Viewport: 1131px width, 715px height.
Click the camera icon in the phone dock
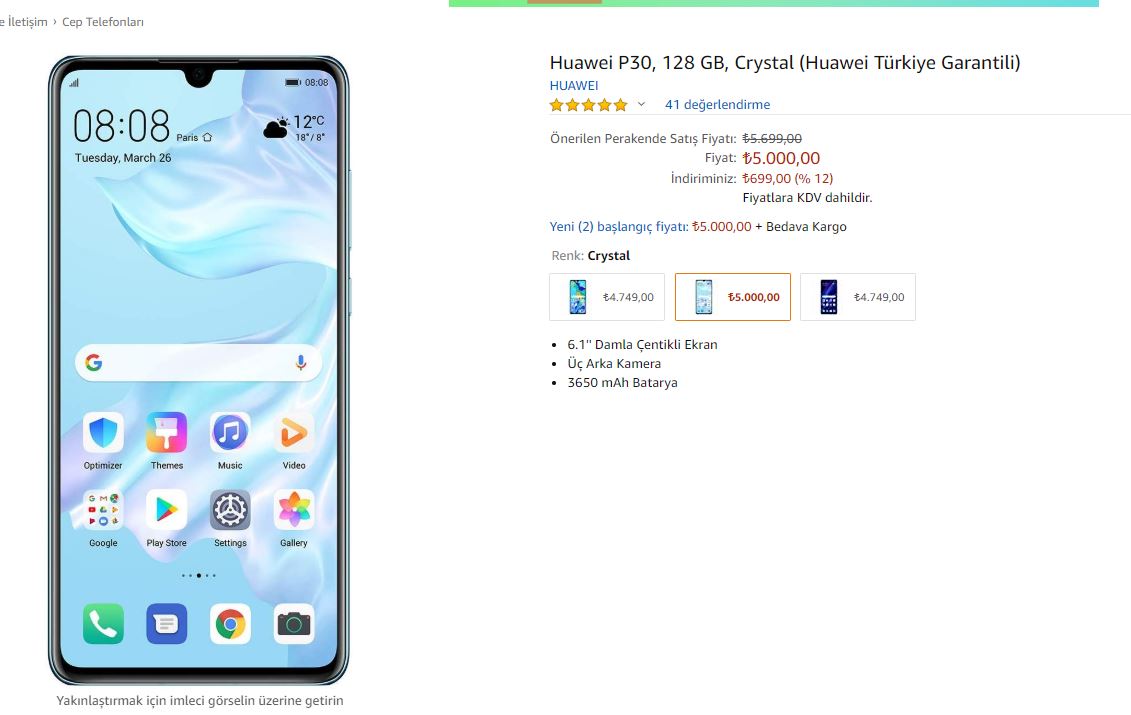(294, 623)
